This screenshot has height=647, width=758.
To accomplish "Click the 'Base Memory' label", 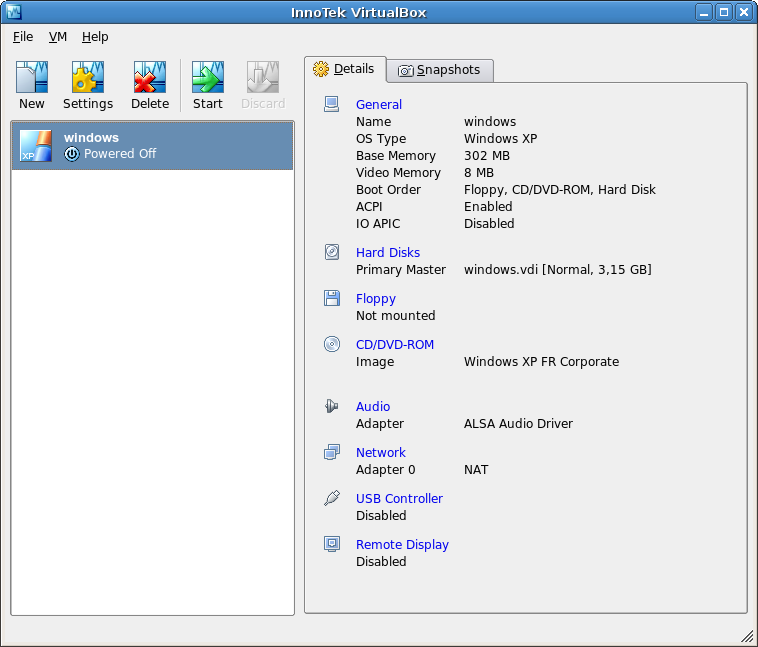I will pos(395,156).
